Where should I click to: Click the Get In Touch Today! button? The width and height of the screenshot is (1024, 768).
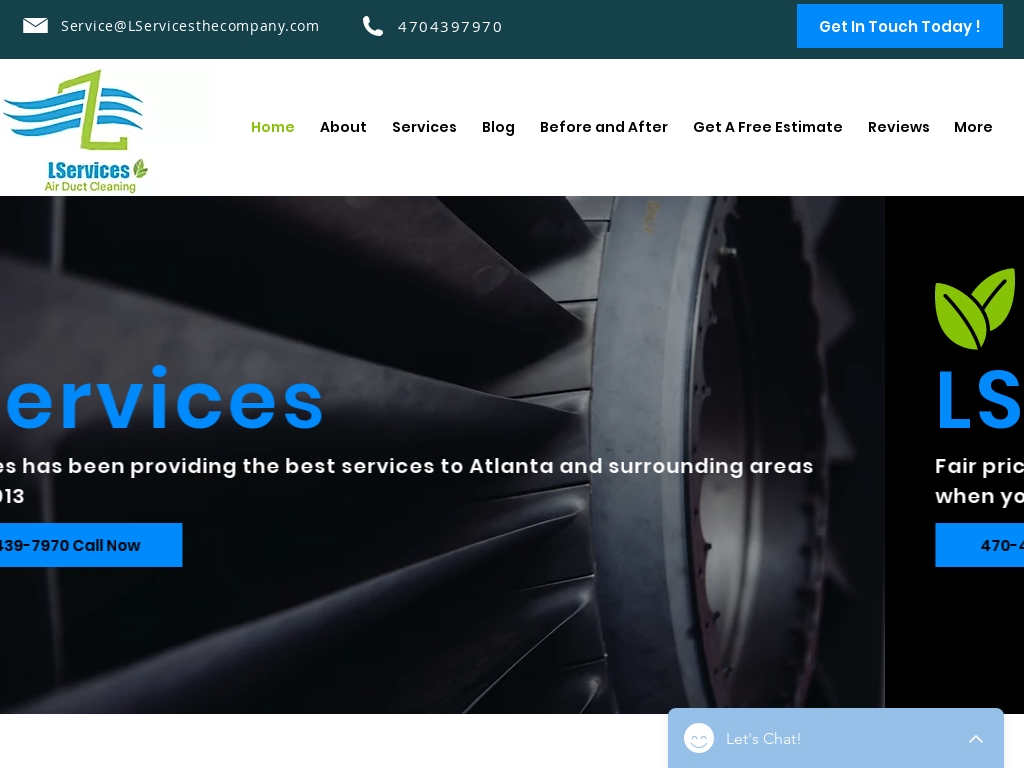point(899,26)
